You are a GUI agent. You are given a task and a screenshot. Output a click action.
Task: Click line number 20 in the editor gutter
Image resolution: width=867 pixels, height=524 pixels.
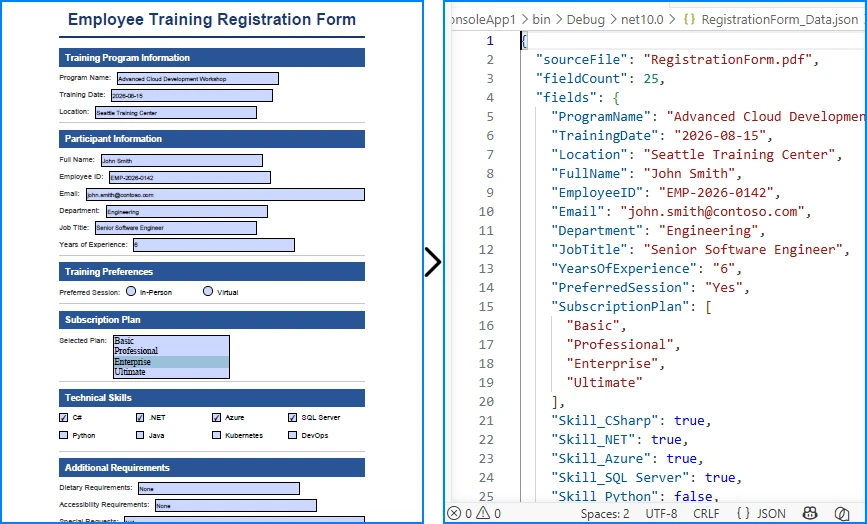point(486,401)
